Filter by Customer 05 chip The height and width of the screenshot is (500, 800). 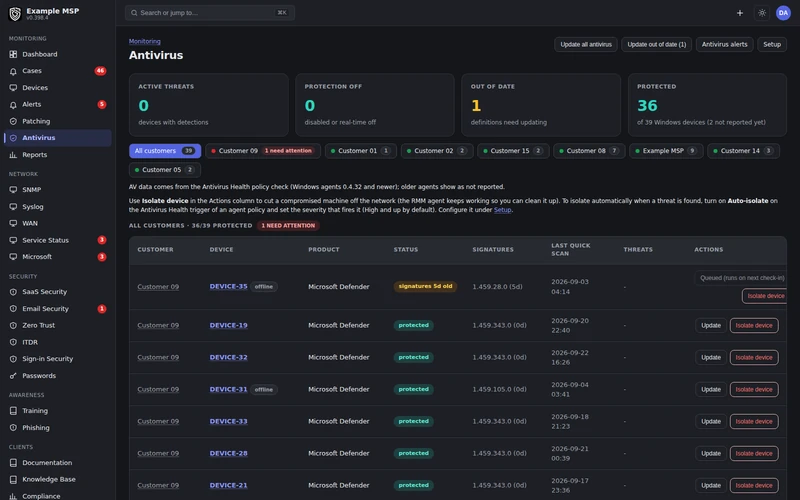pyautogui.click(x=165, y=170)
